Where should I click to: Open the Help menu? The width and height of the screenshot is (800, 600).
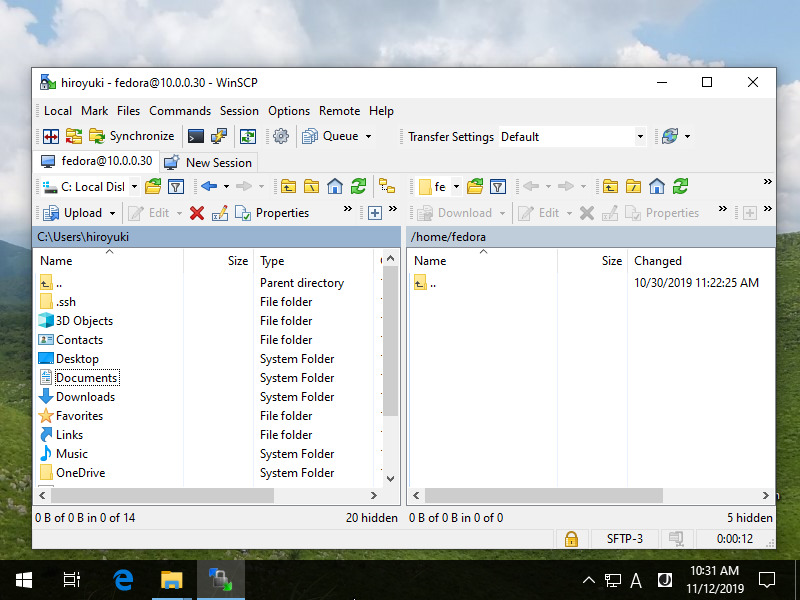pos(381,111)
